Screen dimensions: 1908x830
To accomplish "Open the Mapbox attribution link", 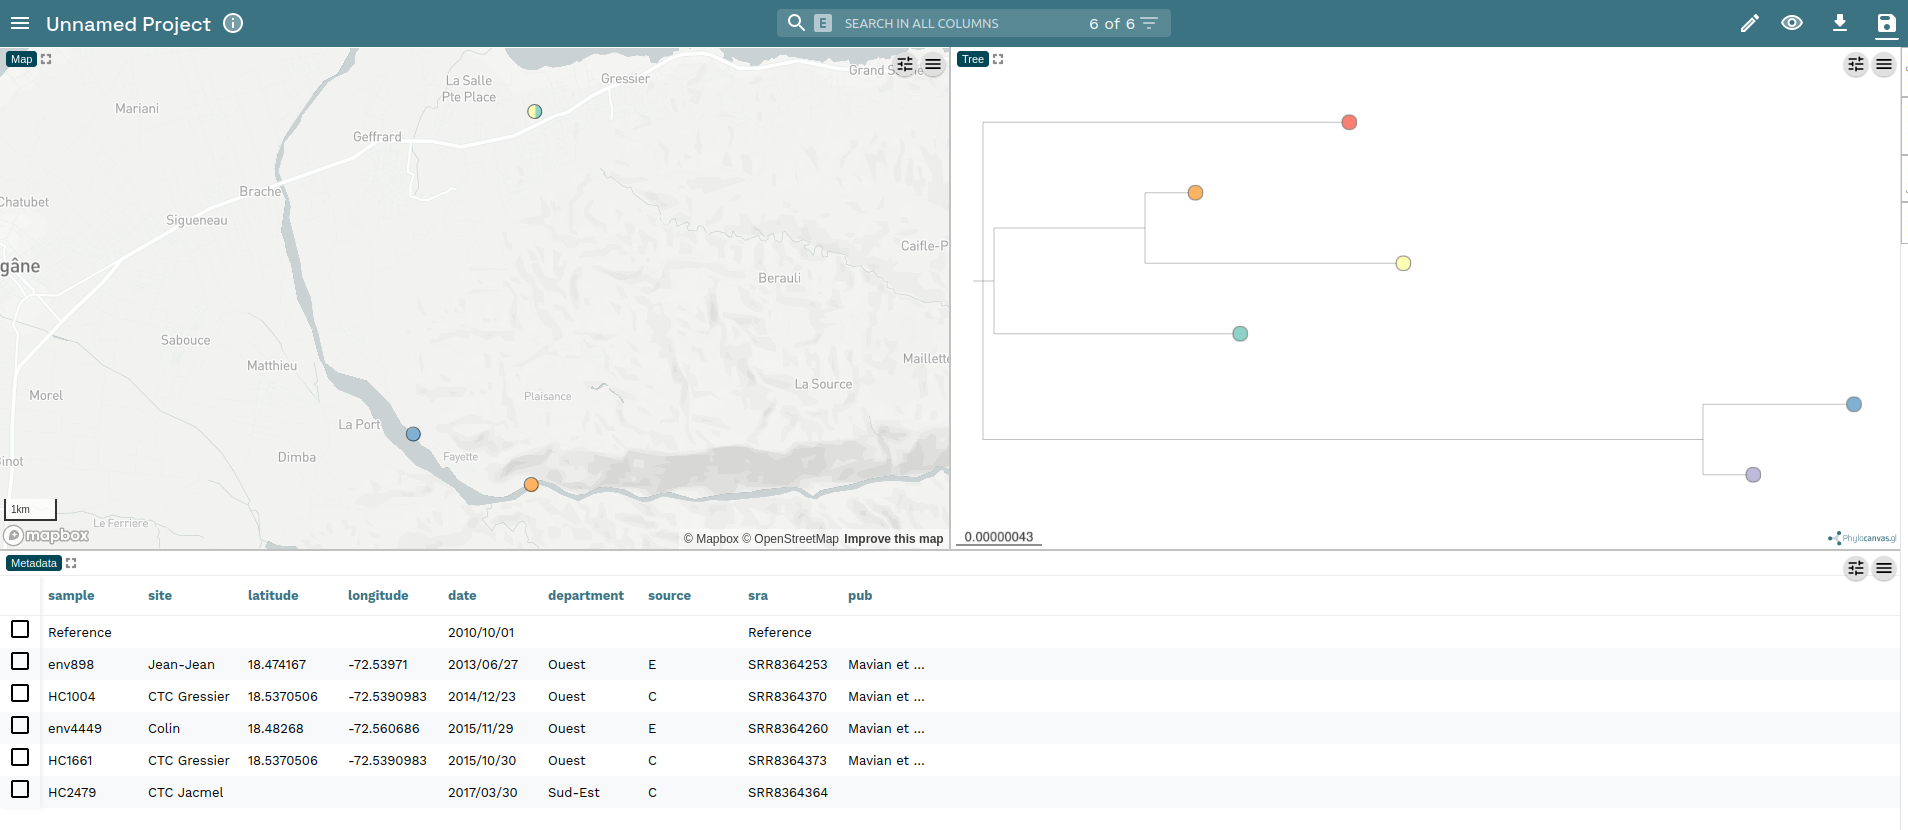I will (711, 539).
